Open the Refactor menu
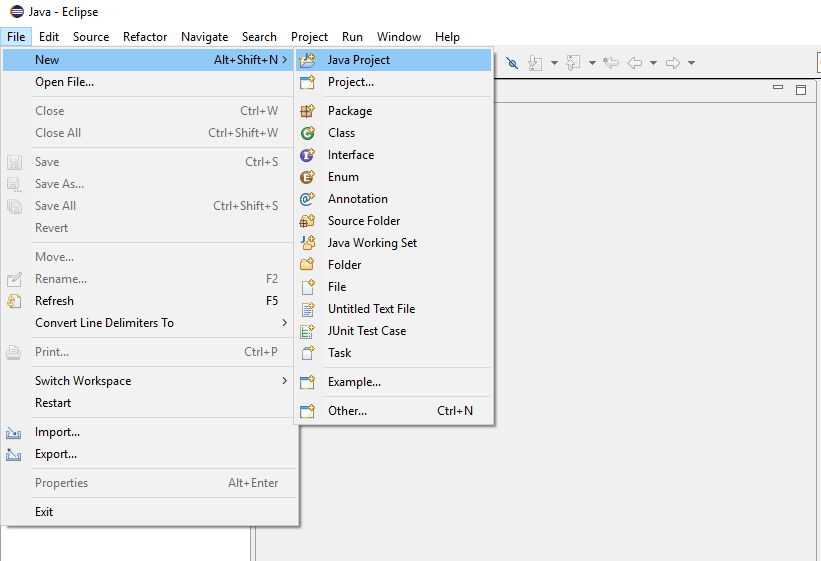Viewport: 821px width, 561px height. 145,37
